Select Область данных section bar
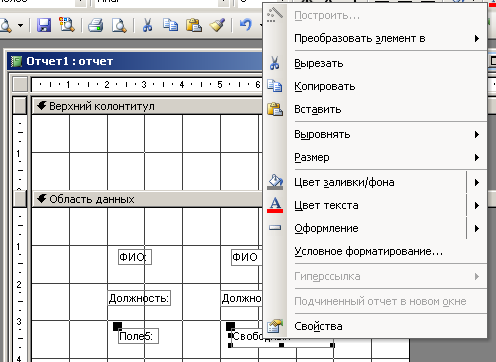 147,199
